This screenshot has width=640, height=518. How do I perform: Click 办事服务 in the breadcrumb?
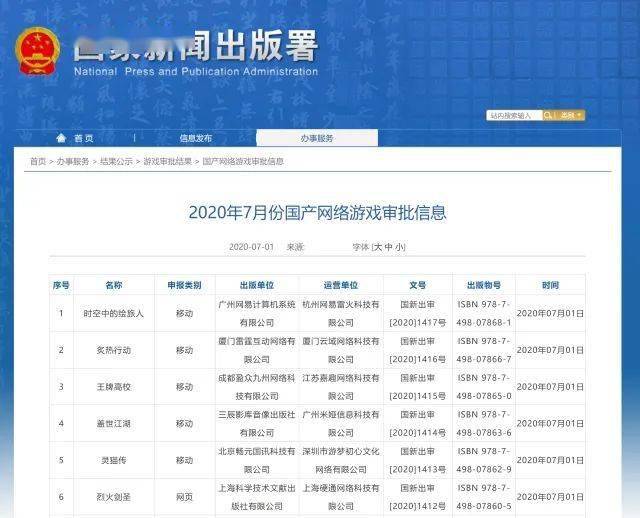pyautogui.click(x=73, y=161)
